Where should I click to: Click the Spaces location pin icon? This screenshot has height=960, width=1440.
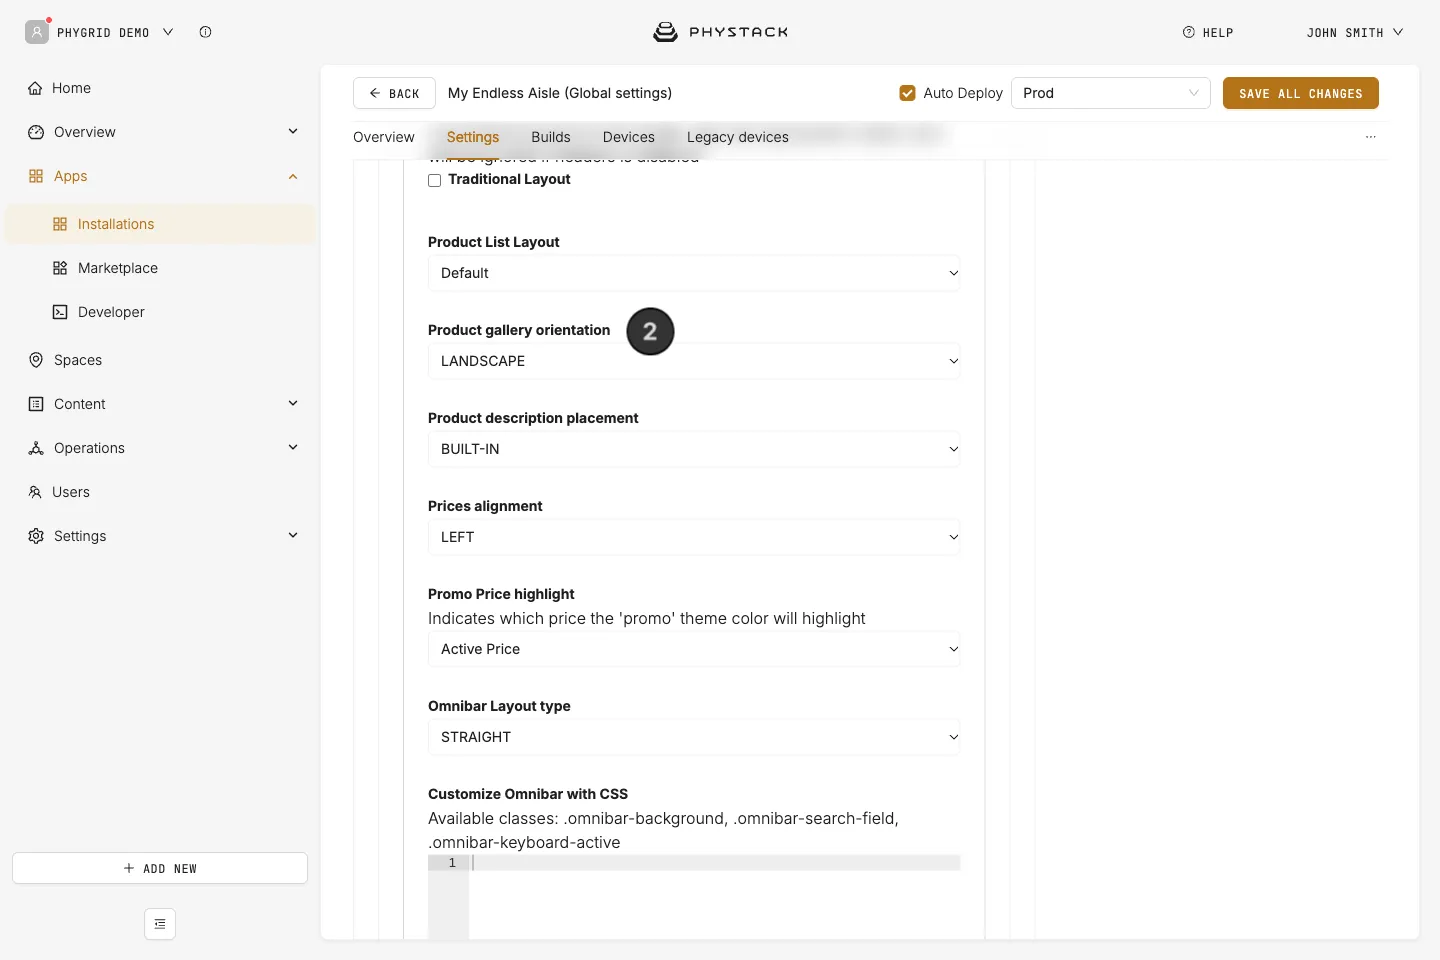coord(36,360)
